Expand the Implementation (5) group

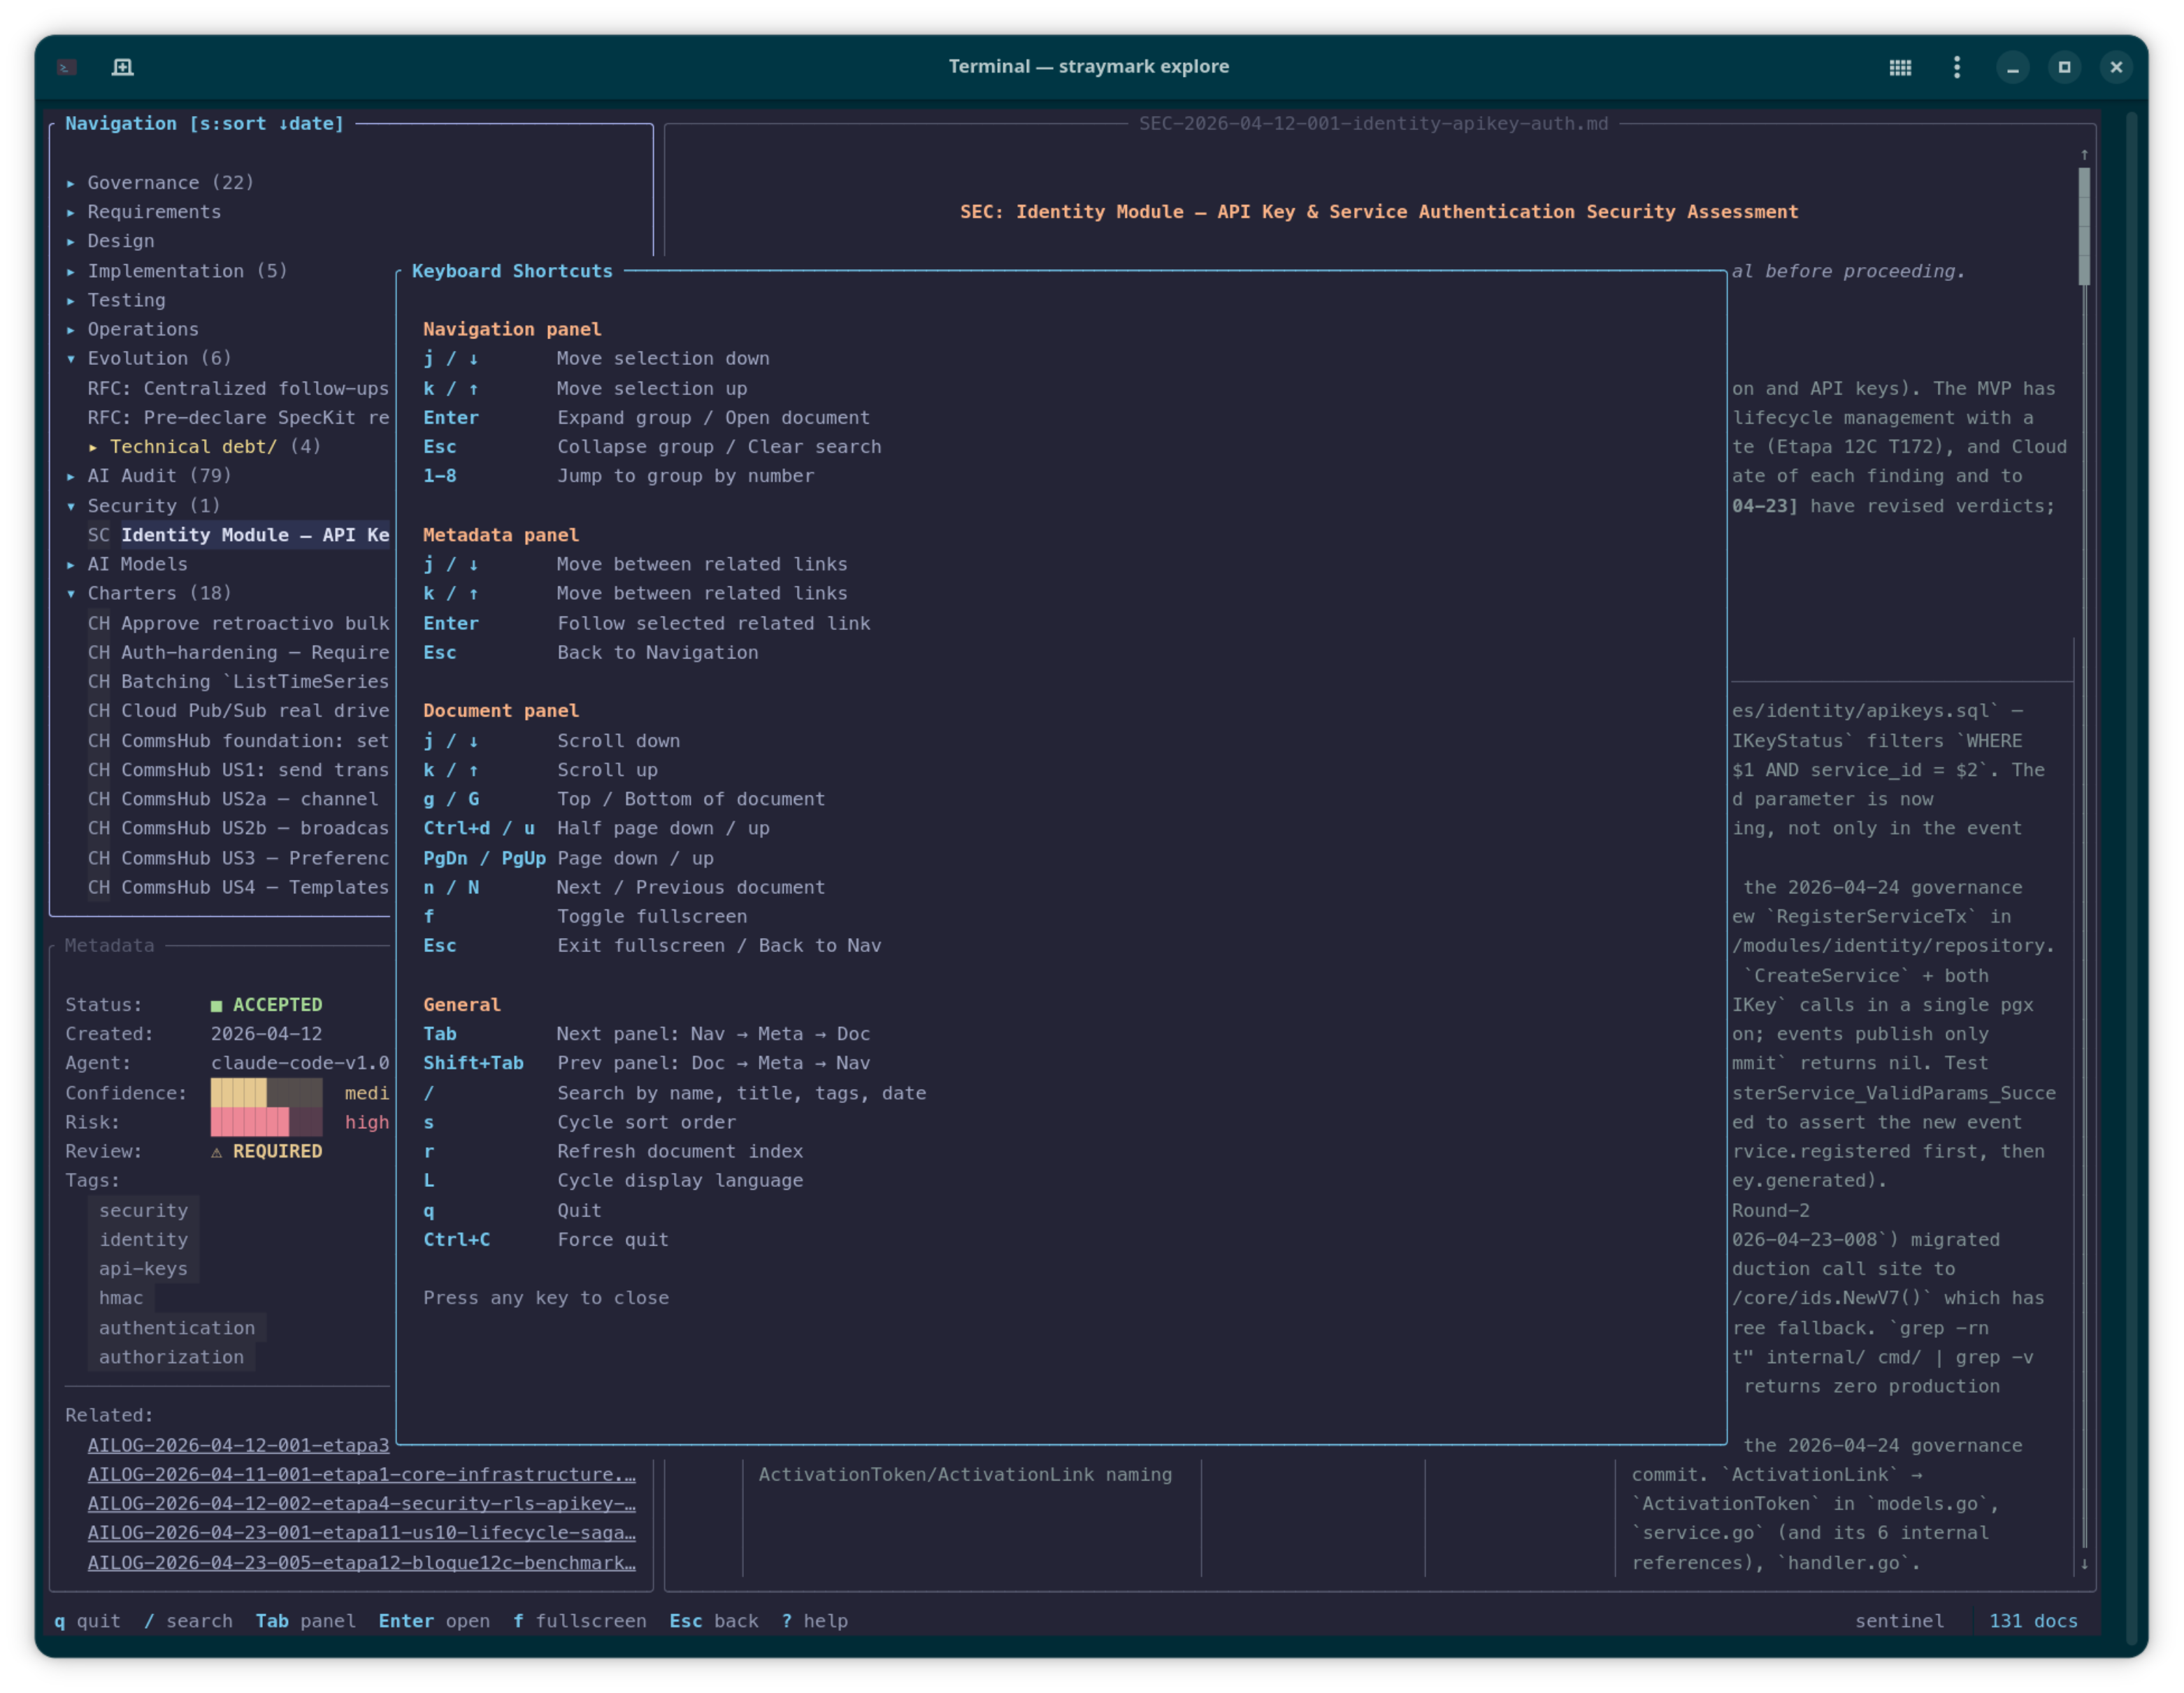176,270
